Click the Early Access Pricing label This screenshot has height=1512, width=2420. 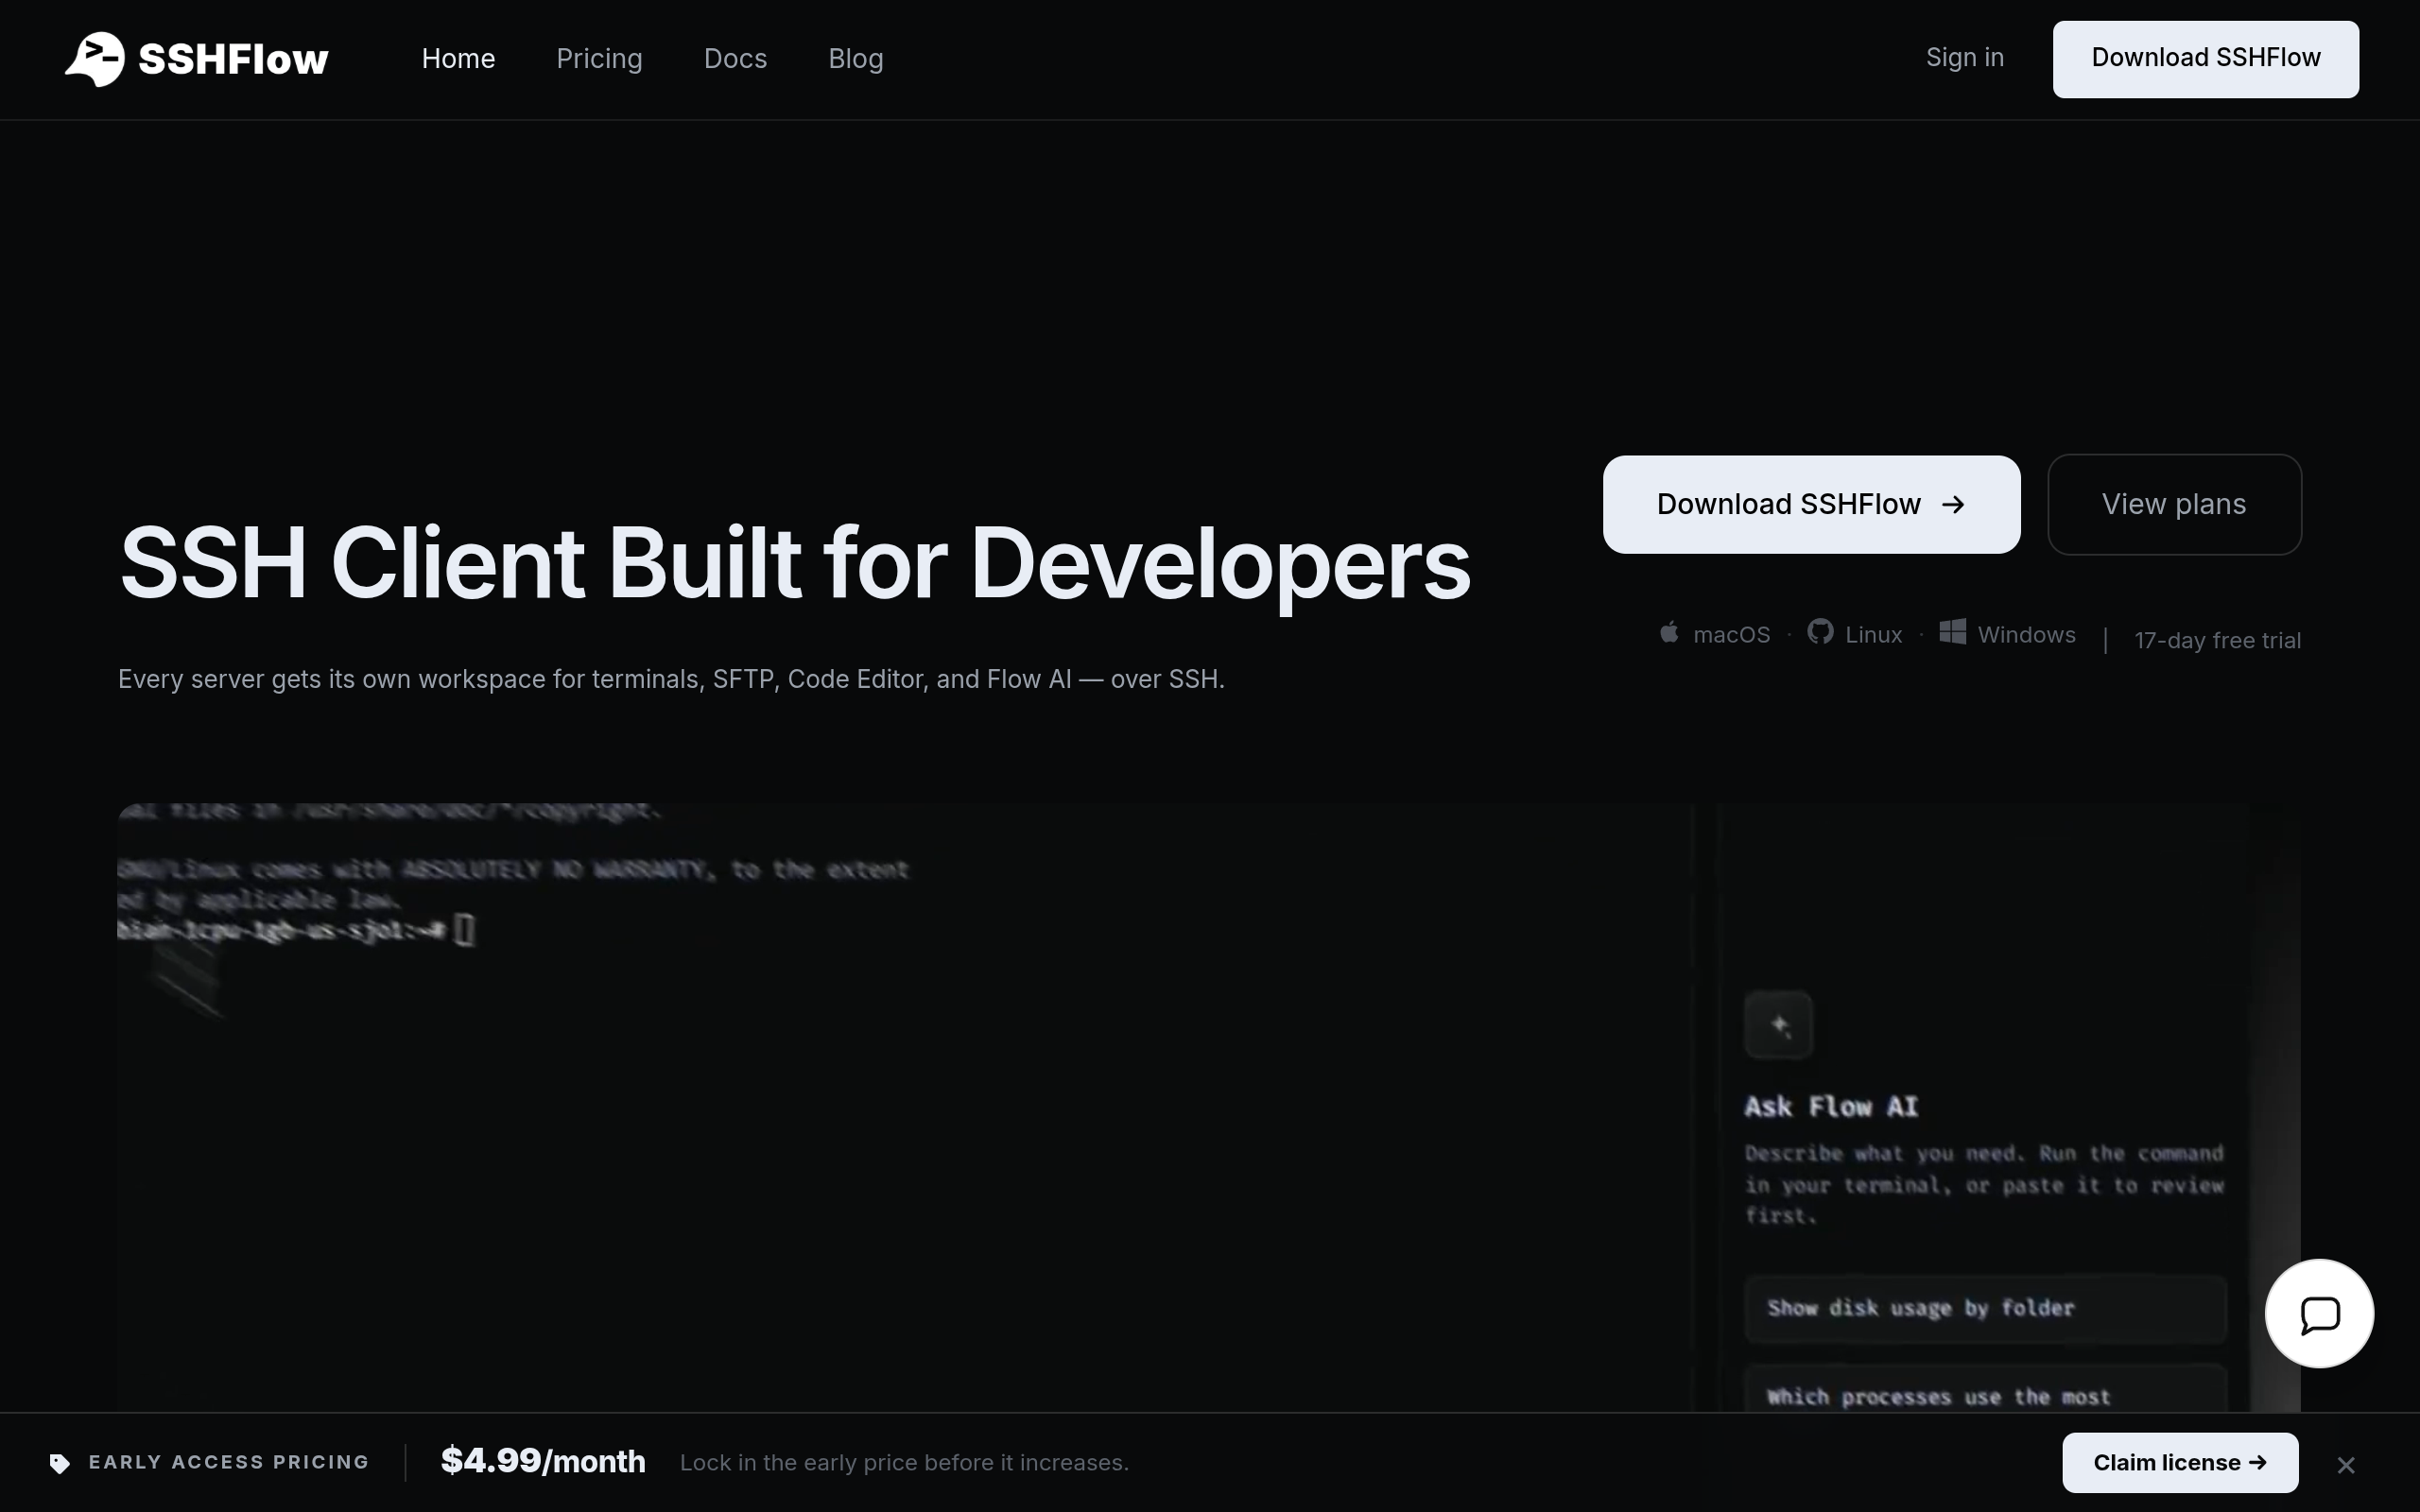229,1462
